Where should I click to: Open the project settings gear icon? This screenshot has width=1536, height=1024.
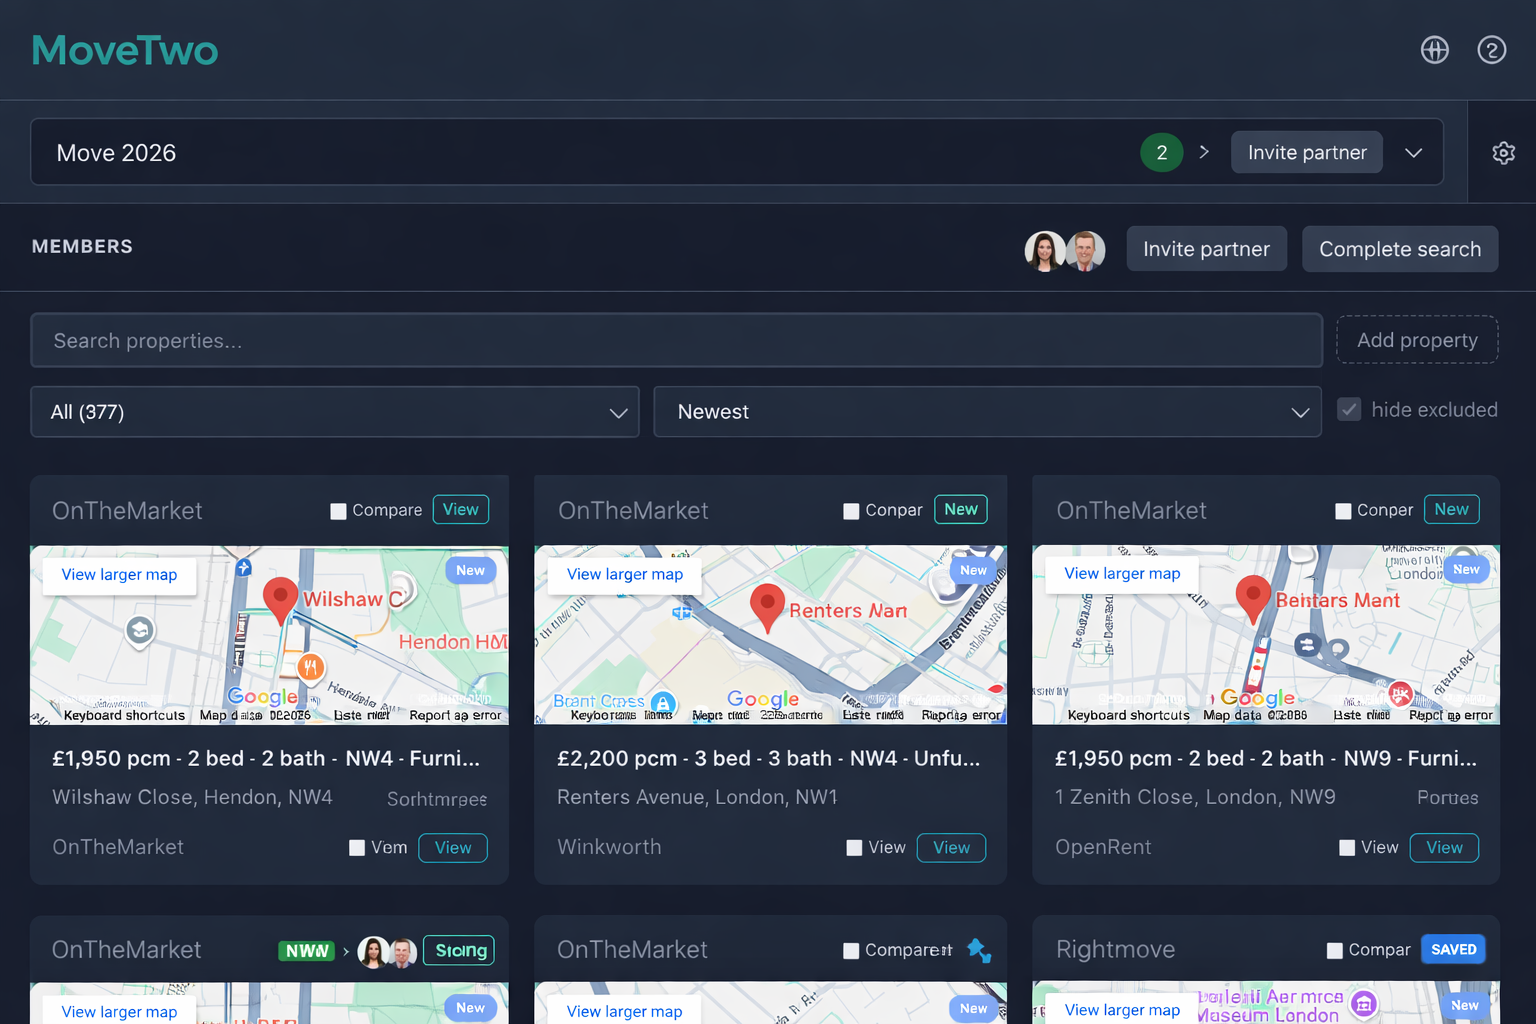[1504, 152]
